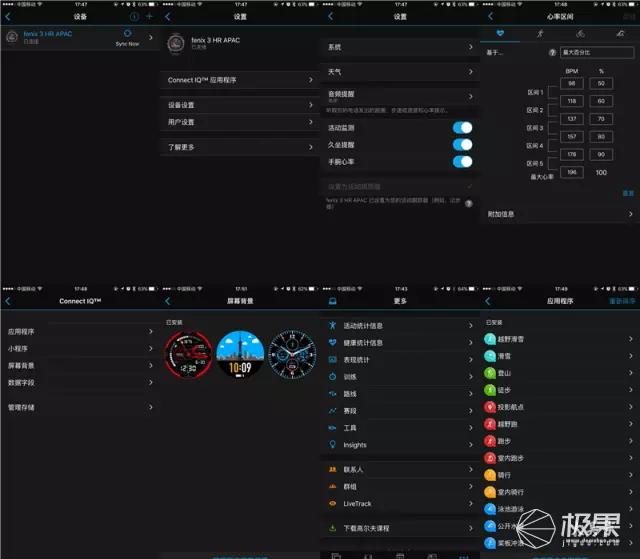The height and width of the screenshot is (559, 640).
Task: Tap help icon beside 基于 label
Action: point(552,52)
